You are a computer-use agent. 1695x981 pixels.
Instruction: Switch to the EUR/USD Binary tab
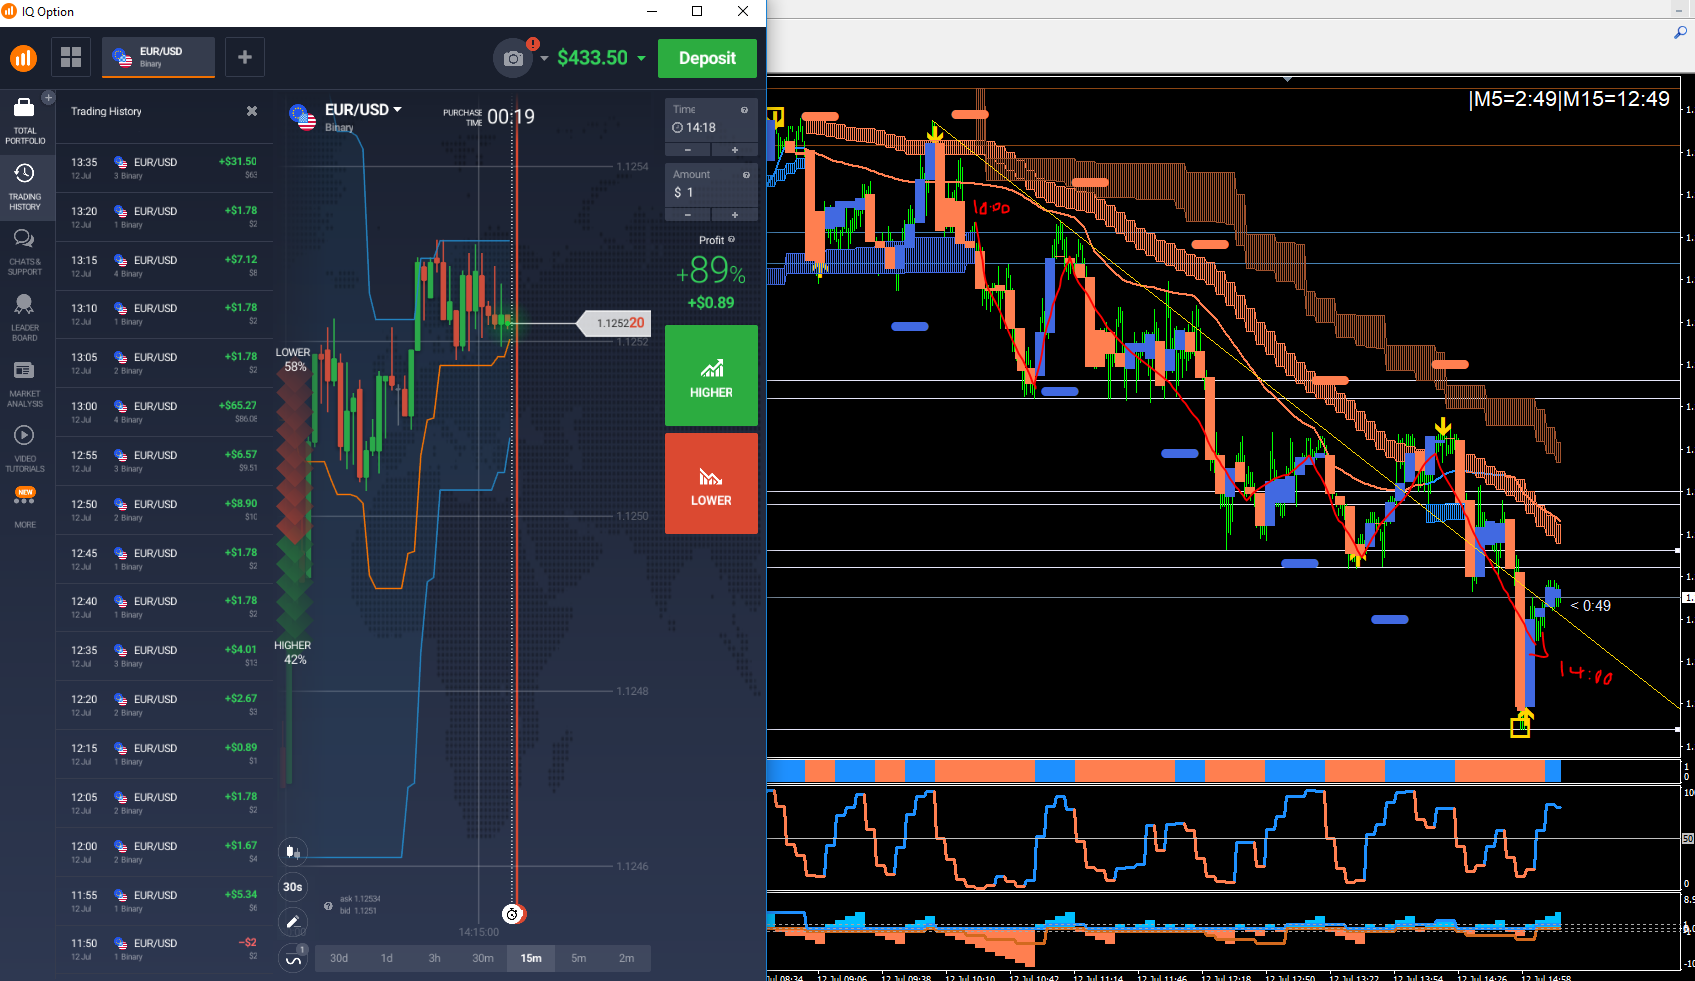[158, 57]
